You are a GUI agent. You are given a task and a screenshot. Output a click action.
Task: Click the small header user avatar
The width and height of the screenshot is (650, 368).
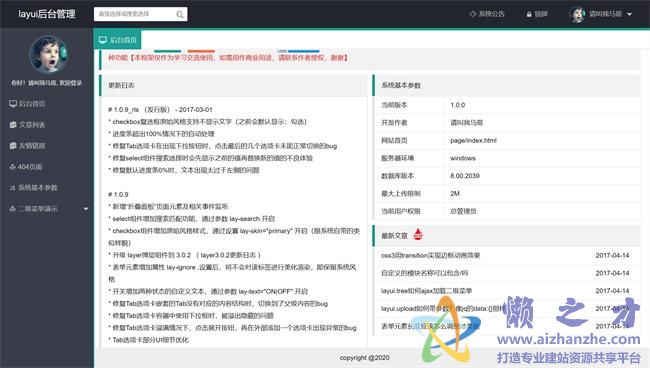click(x=577, y=14)
